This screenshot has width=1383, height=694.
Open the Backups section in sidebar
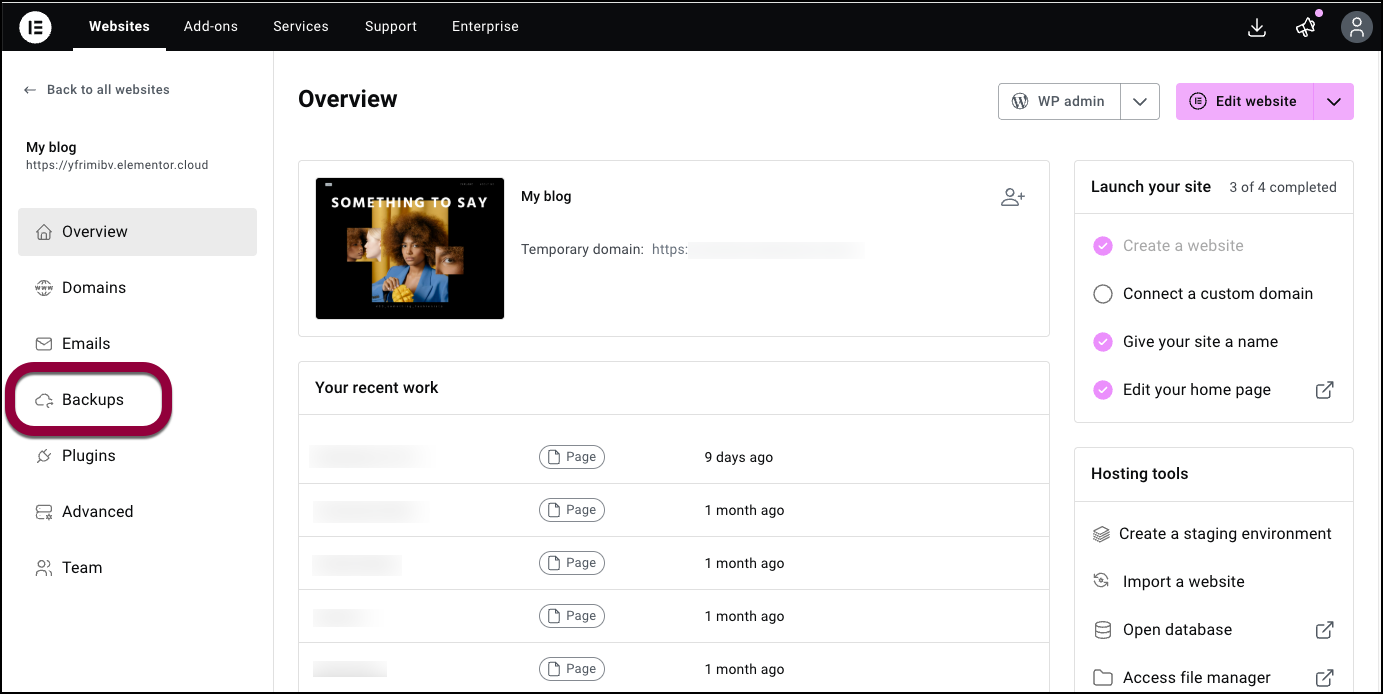pos(90,400)
